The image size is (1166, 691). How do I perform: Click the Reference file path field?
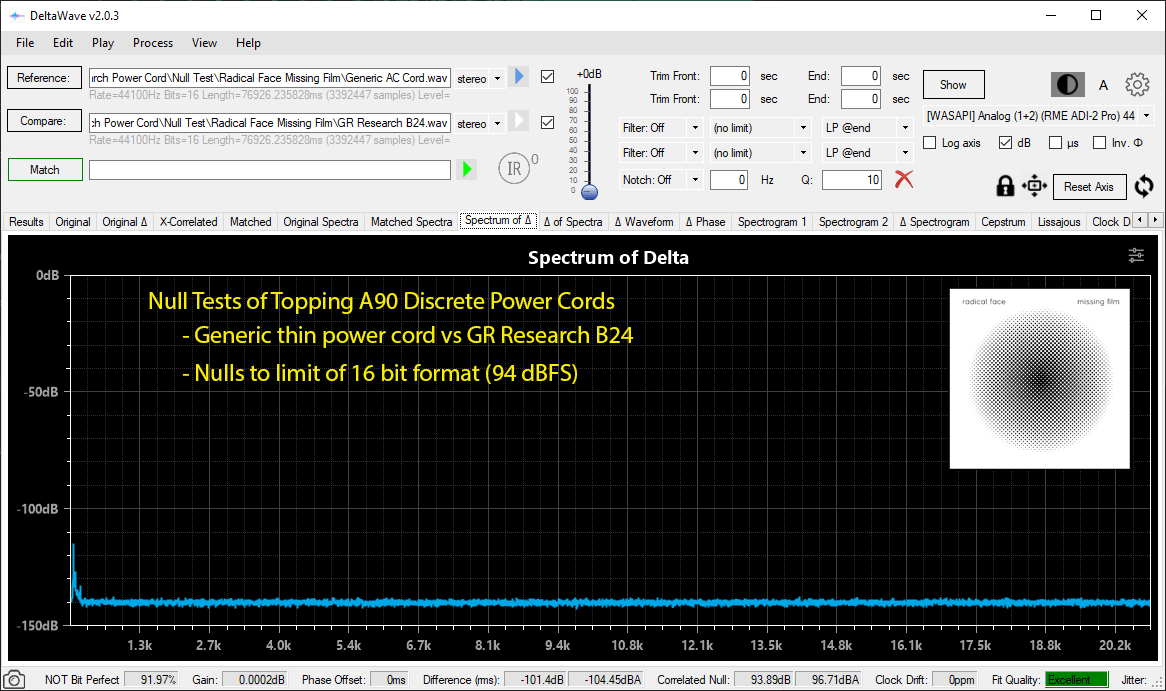click(x=270, y=78)
